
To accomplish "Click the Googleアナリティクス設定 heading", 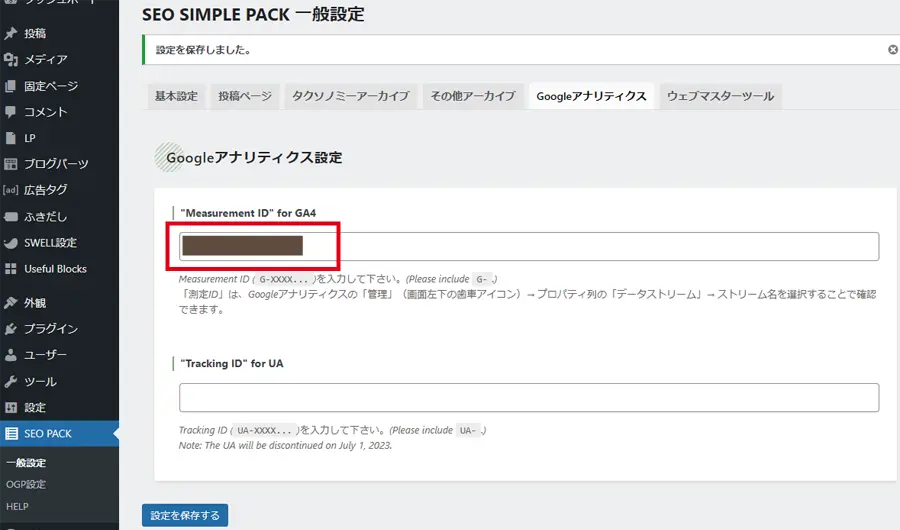I will point(254,157).
